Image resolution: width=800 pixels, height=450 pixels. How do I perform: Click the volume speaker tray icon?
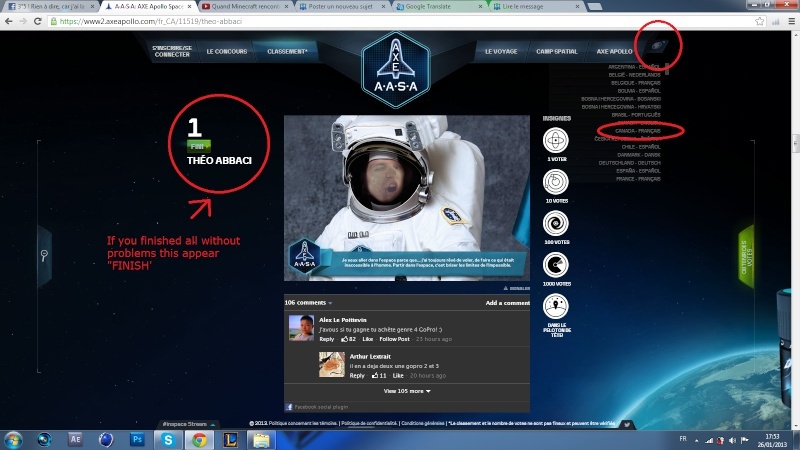coord(733,440)
